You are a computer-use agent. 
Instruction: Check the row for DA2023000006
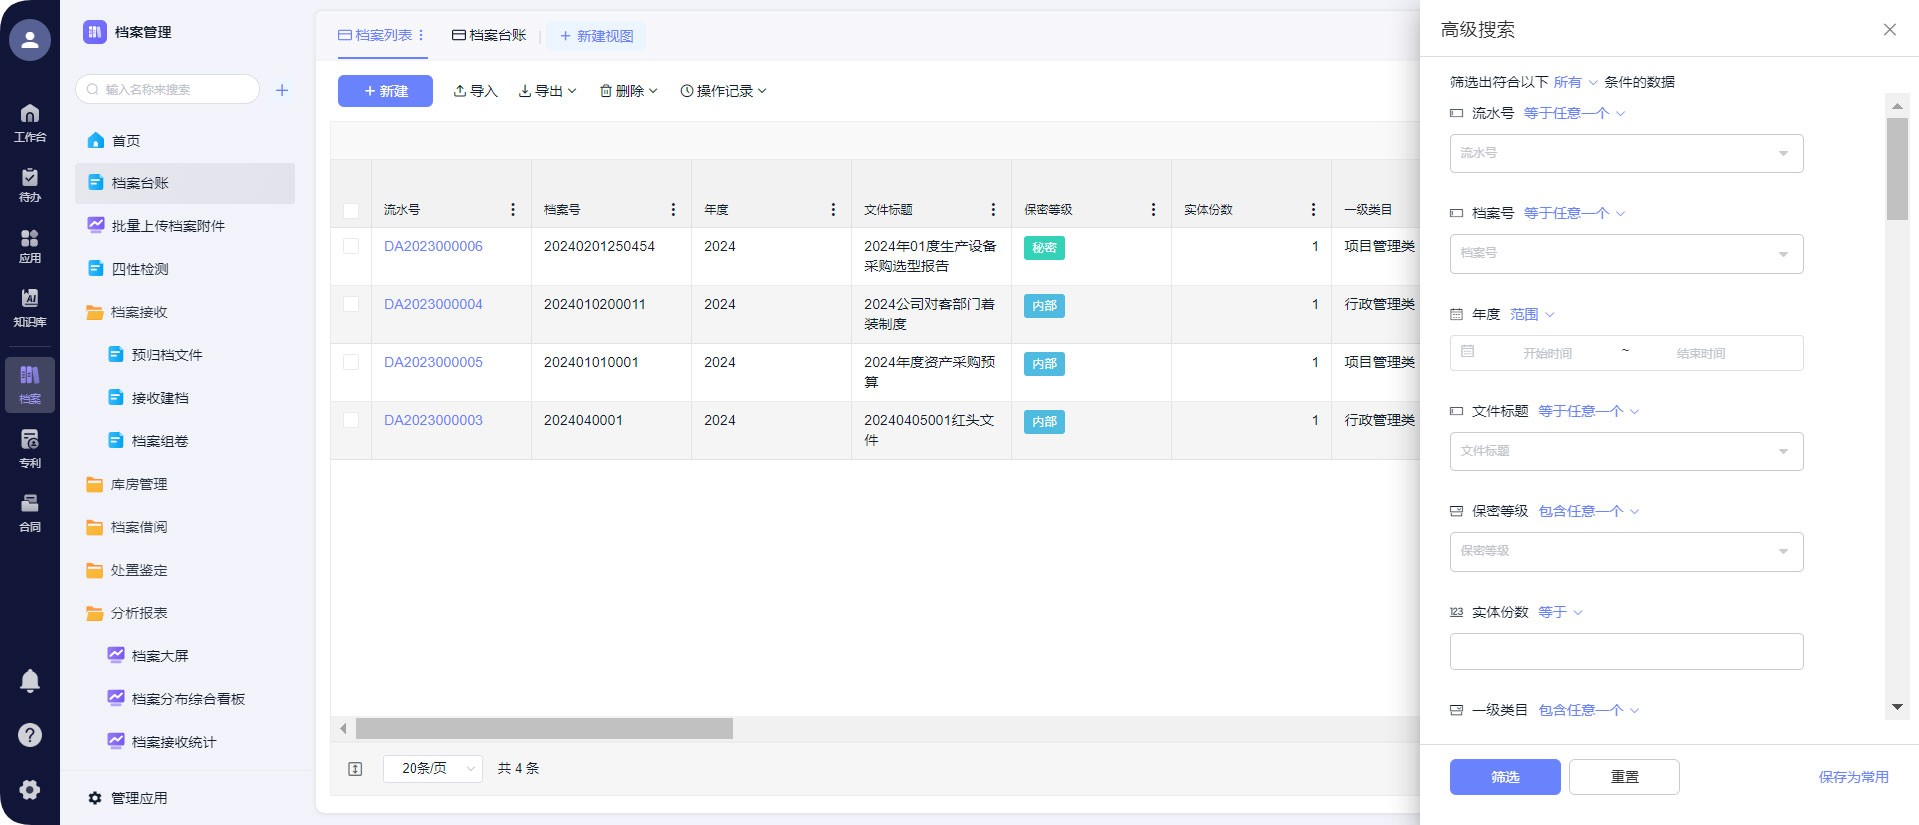(x=351, y=246)
